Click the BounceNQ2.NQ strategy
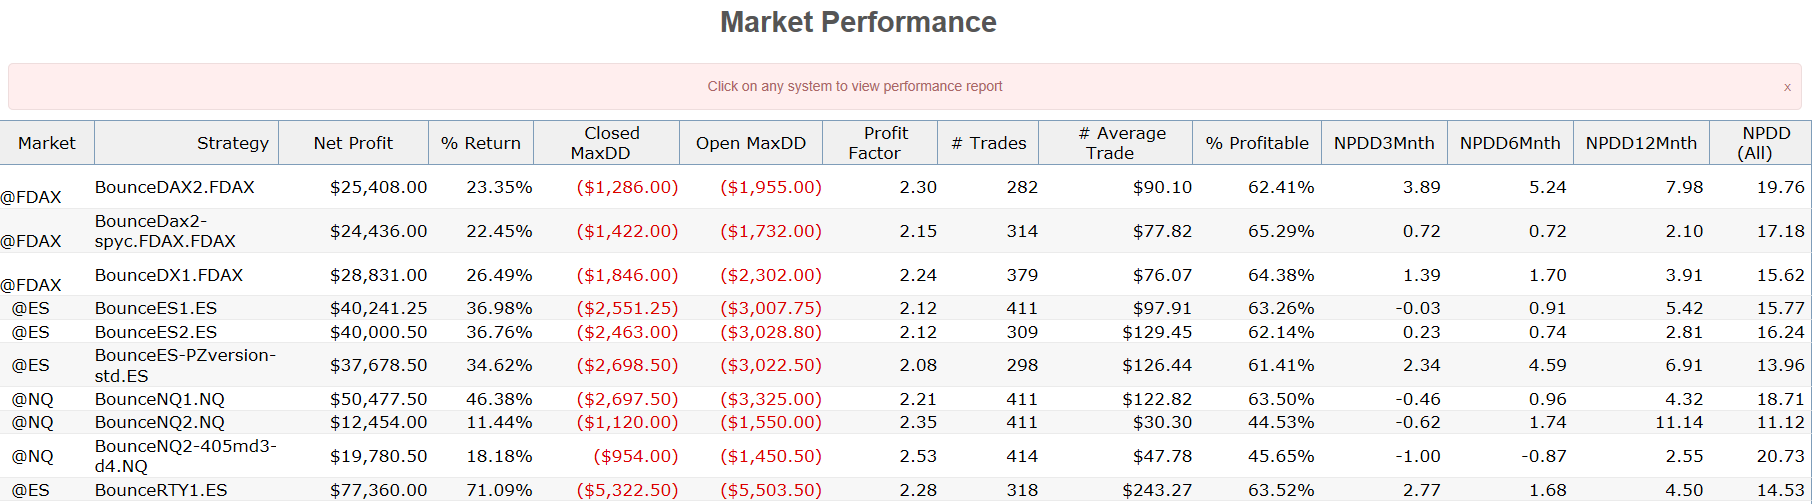1813x504 pixels. (160, 422)
